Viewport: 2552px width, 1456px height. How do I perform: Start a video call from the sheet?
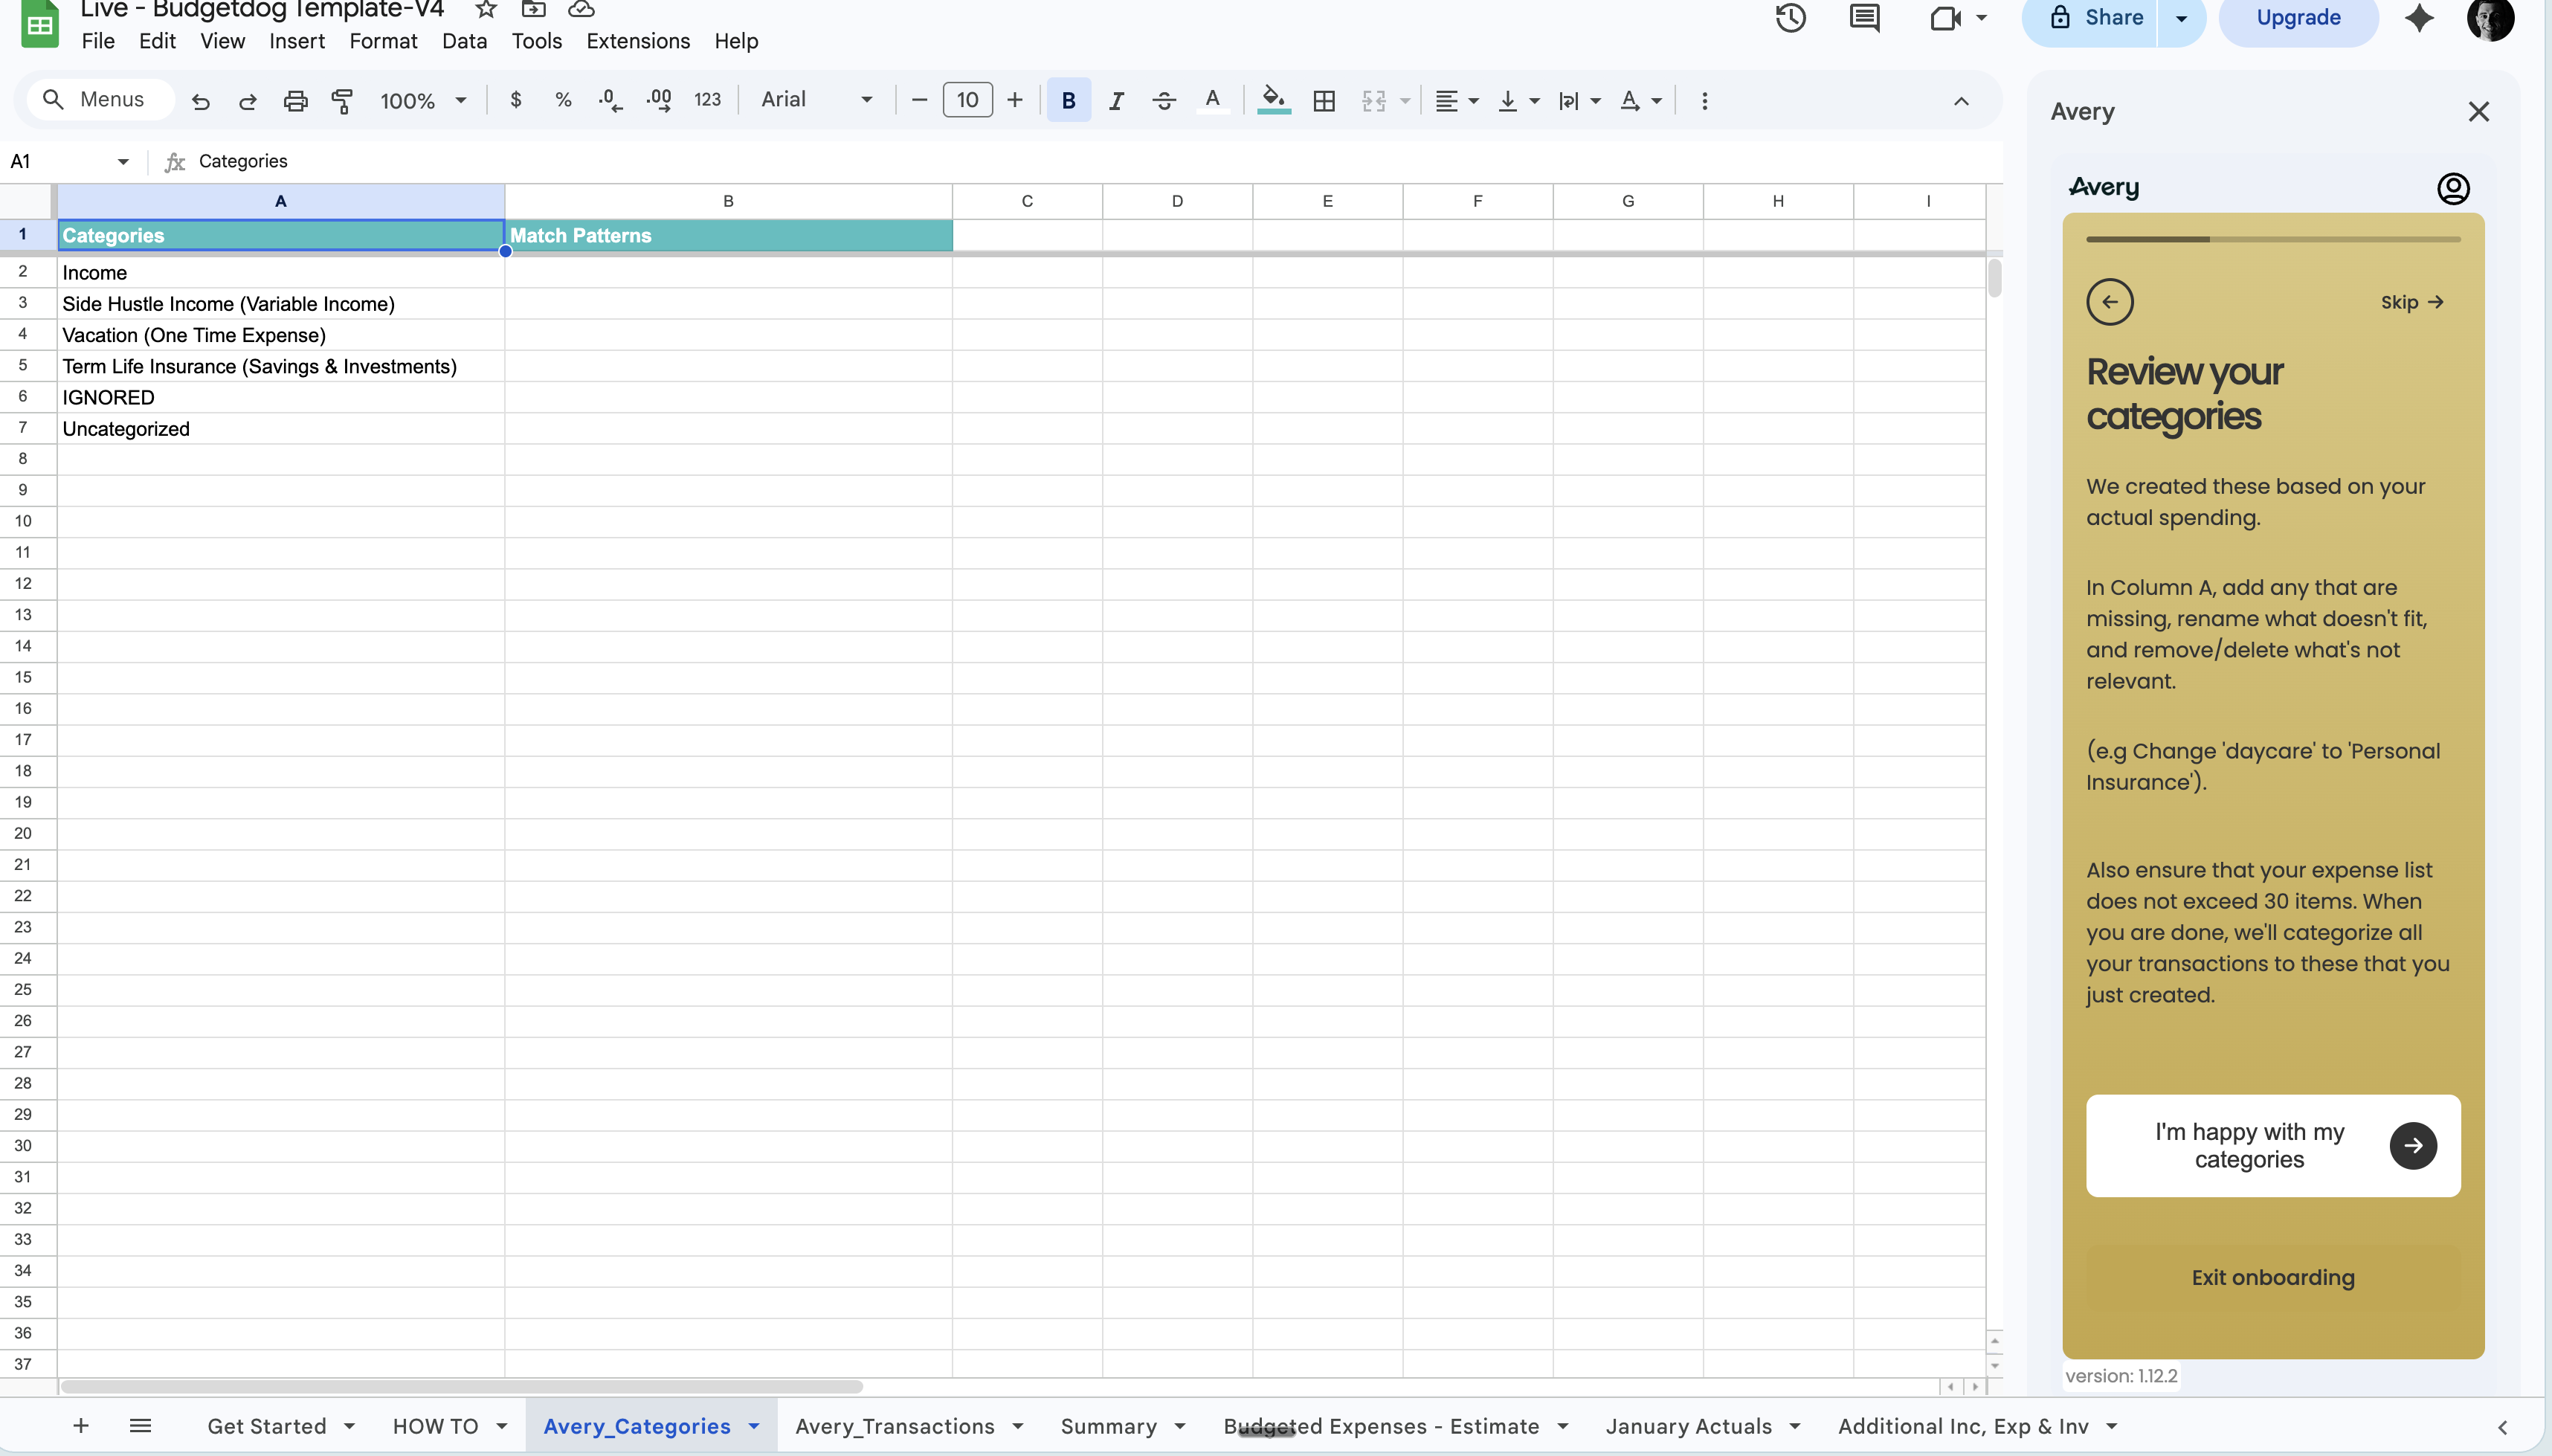(1944, 18)
